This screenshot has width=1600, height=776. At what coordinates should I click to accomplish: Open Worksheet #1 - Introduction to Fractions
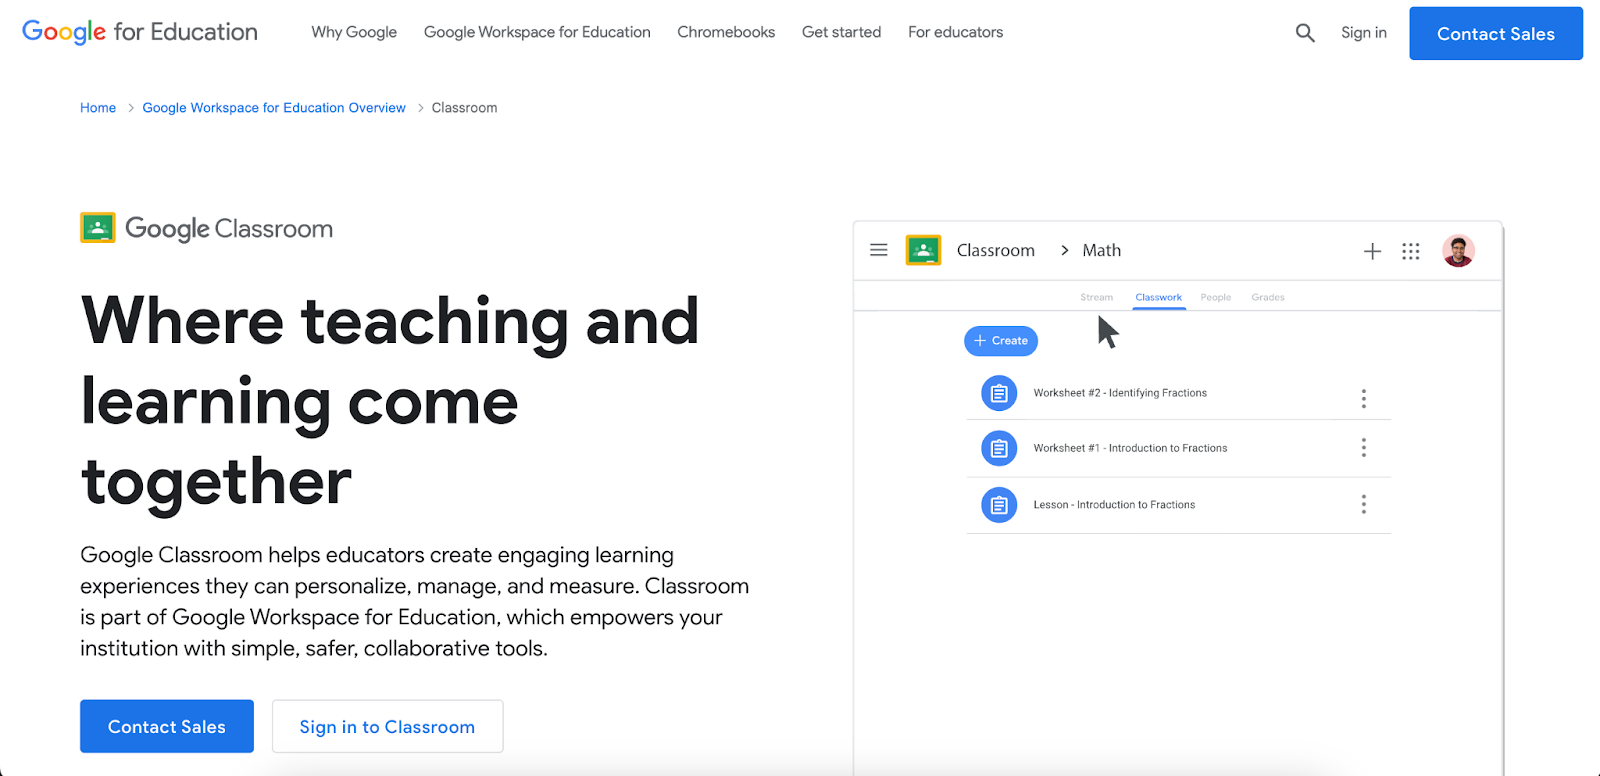[1130, 448]
